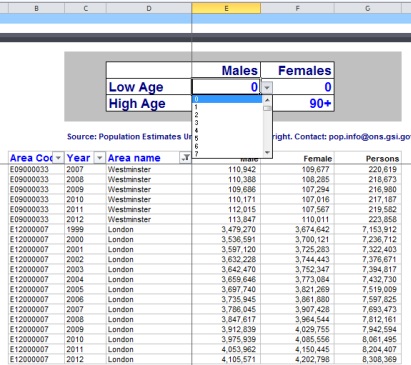Viewport: 411px width, 365px height.
Task: Choose age 2 in the dropdown list
Action: coord(227,115)
